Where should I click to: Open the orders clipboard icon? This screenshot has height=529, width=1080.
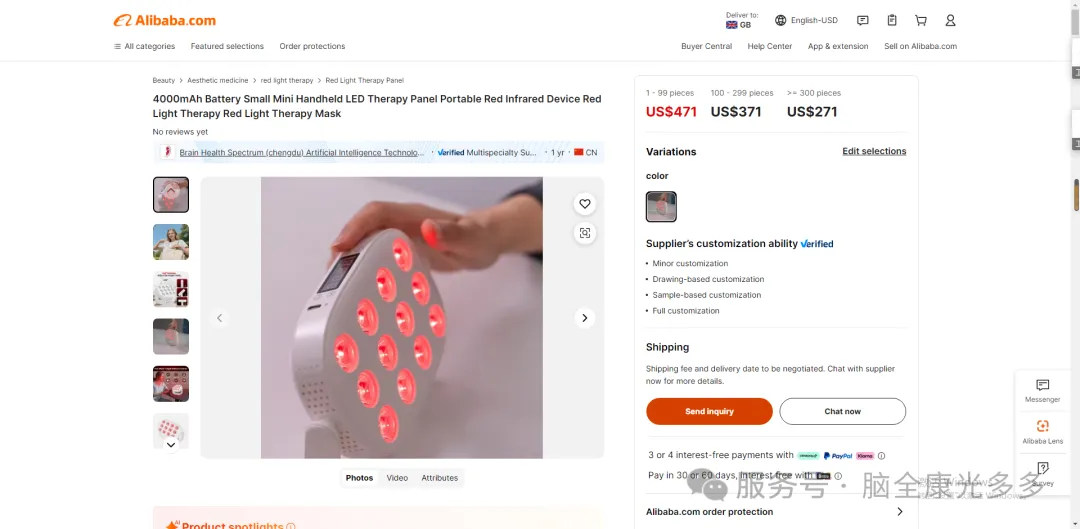coord(892,21)
